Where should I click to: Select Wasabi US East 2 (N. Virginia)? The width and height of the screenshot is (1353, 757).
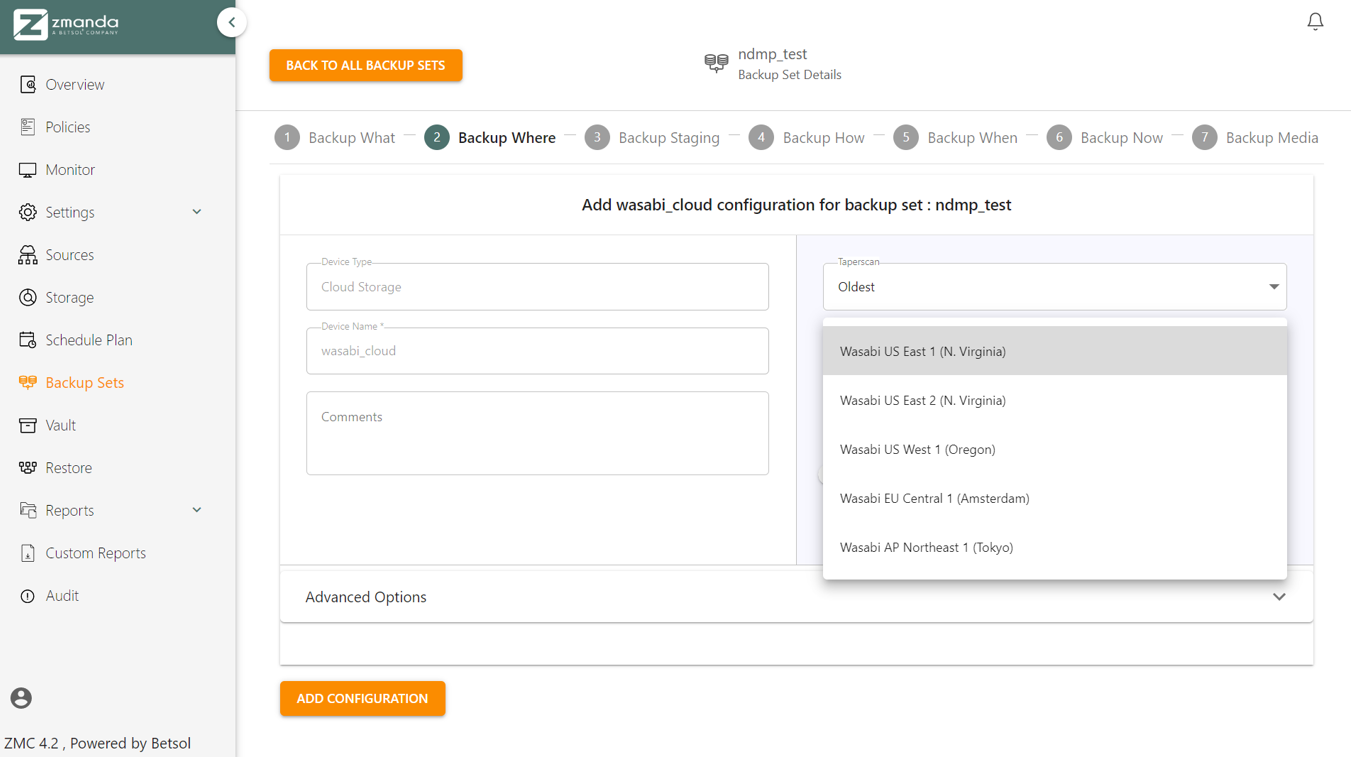point(1054,400)
